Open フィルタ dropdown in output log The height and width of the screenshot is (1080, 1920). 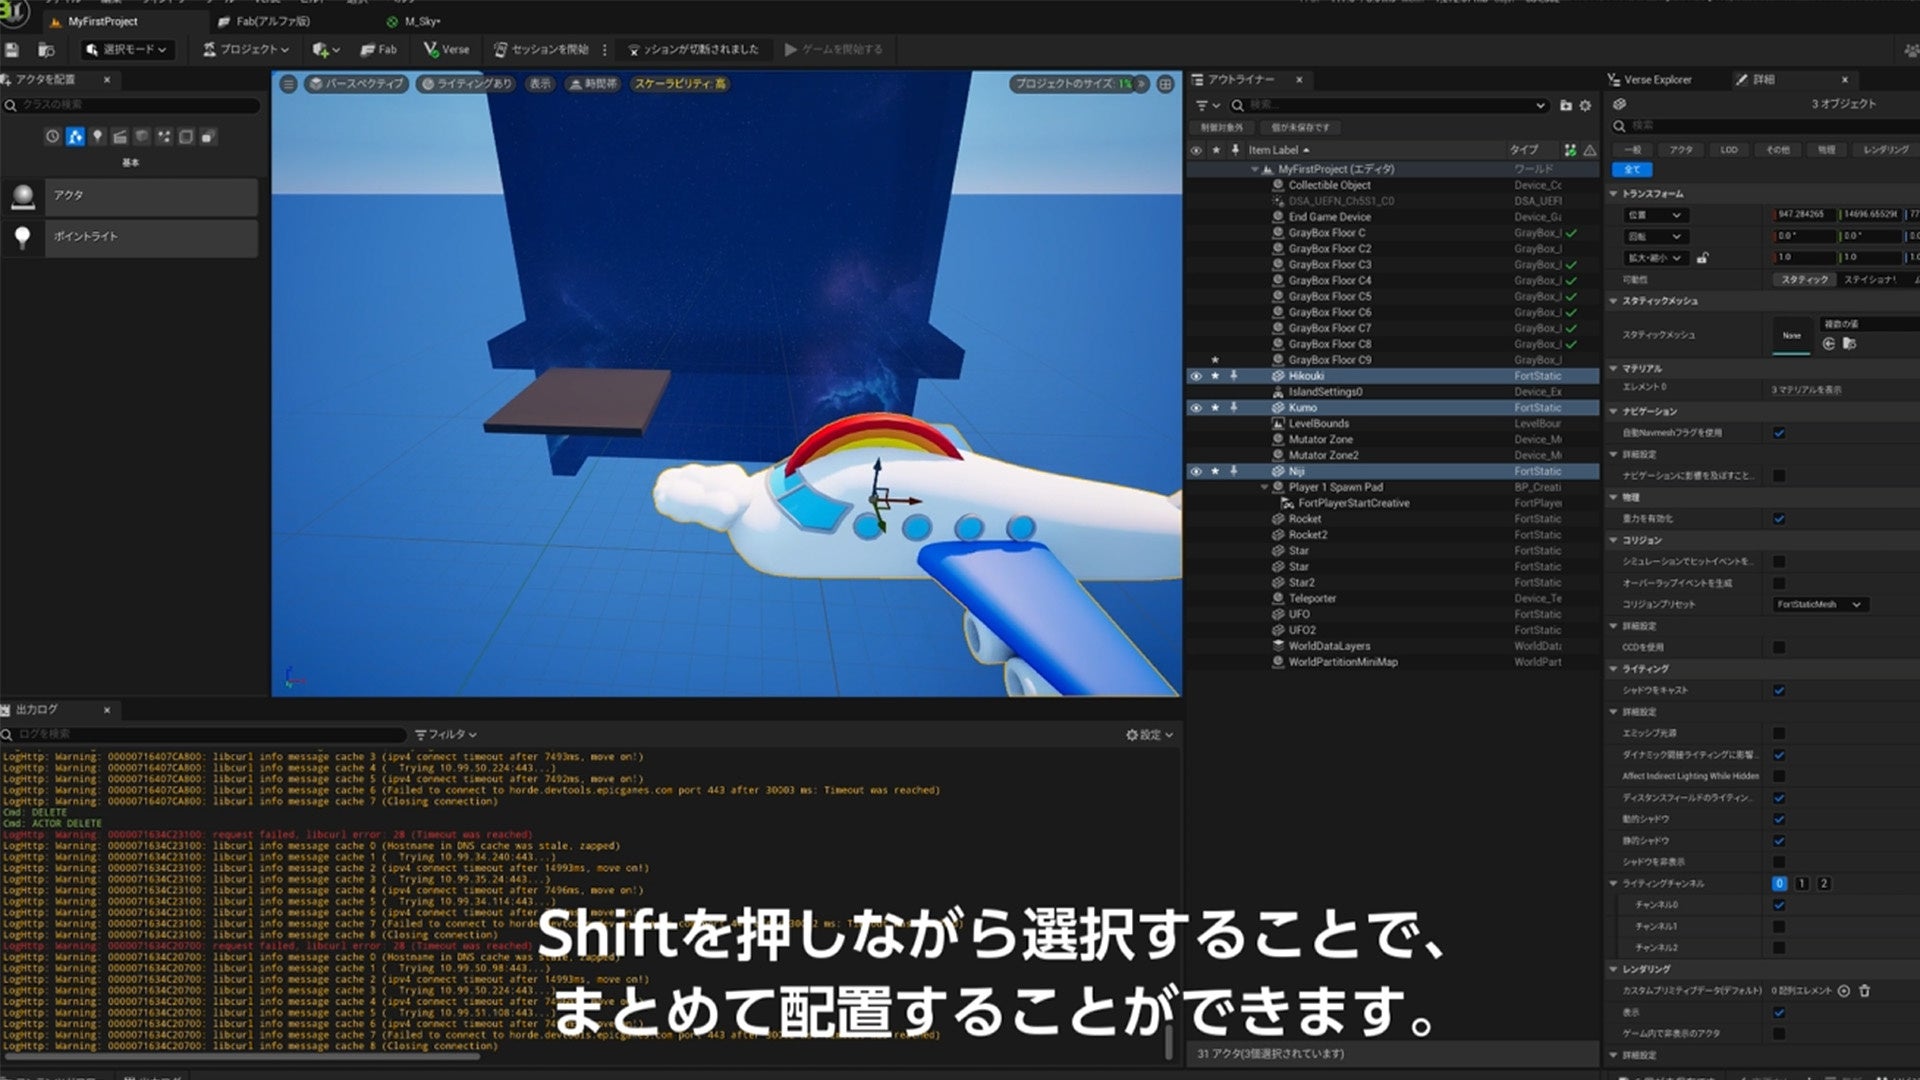(x=447, y=733)
